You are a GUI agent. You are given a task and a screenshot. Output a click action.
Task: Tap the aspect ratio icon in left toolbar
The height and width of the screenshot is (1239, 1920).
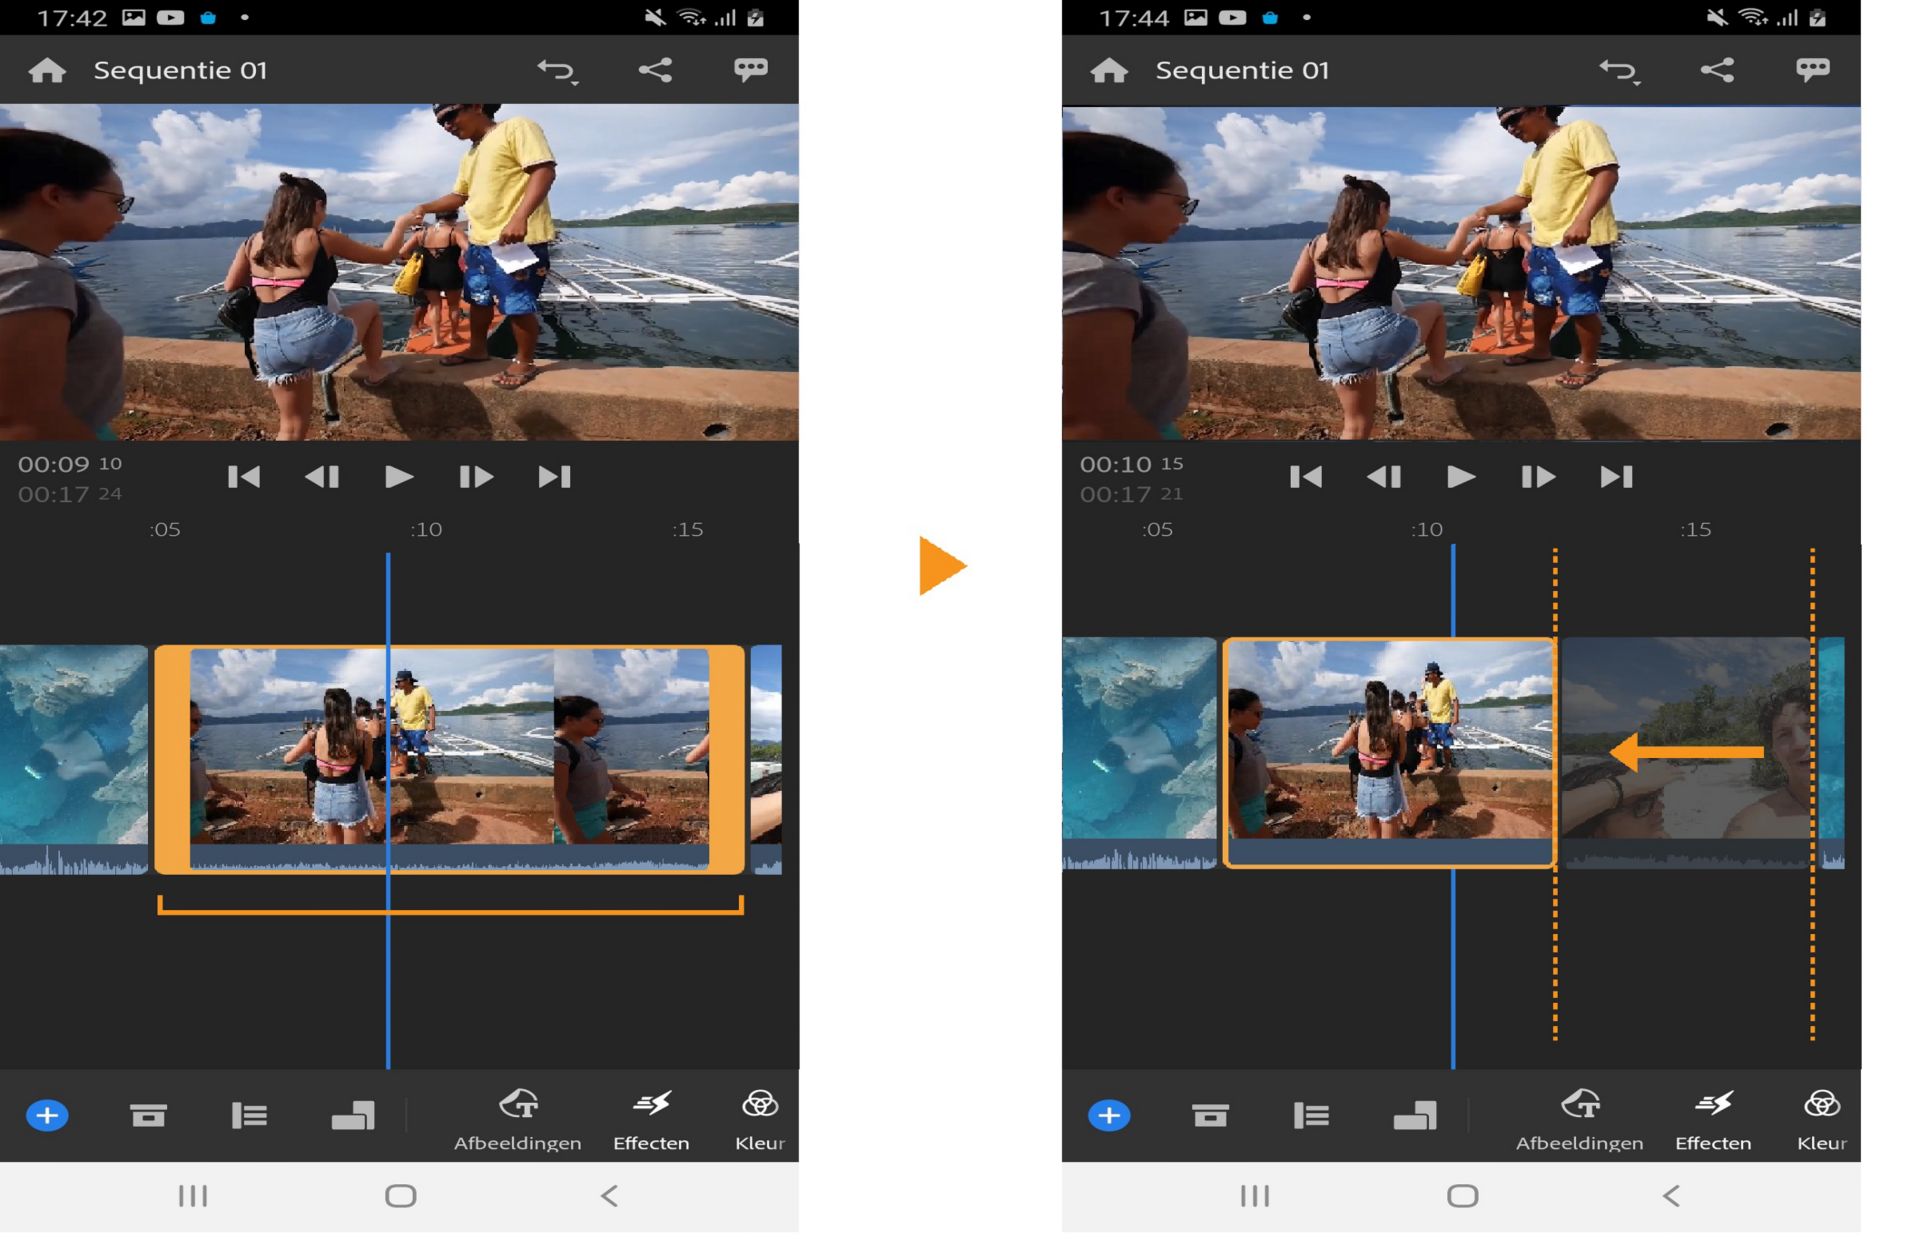point(353,1115)
